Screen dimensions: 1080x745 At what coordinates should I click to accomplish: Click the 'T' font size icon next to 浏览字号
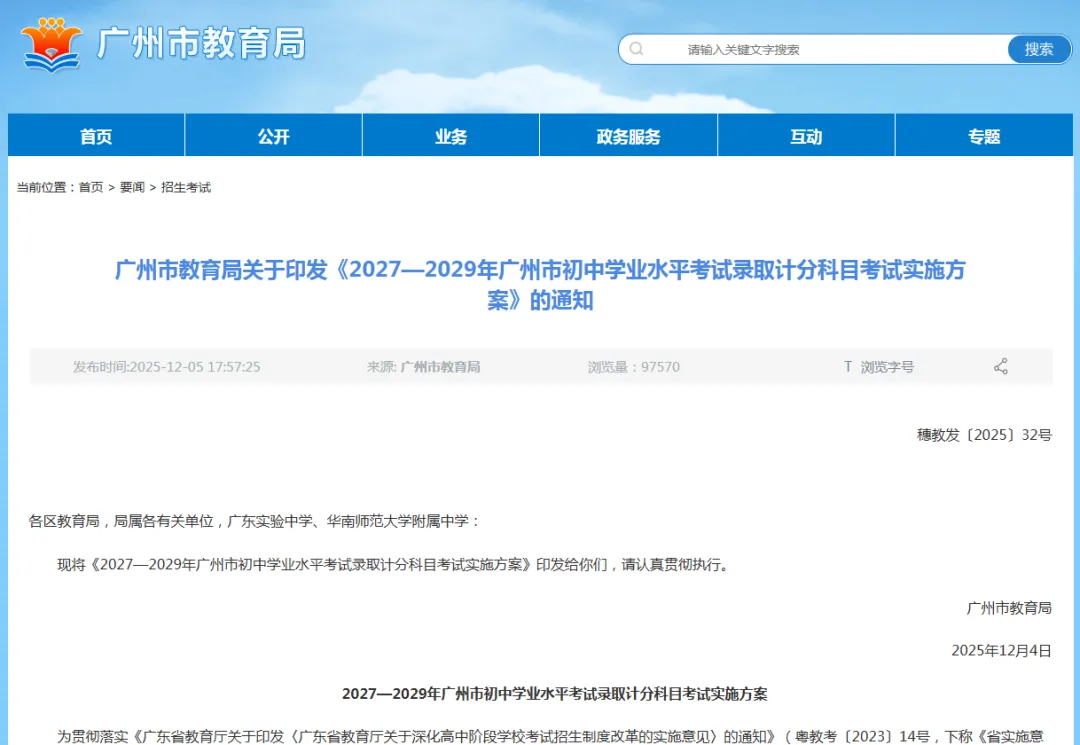pos(847,367)
